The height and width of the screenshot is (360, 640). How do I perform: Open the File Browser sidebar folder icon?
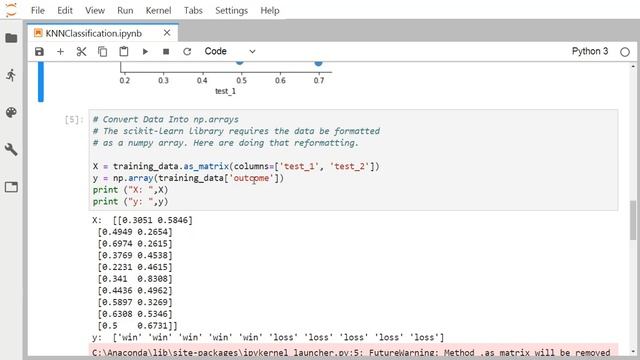(11, 38)
